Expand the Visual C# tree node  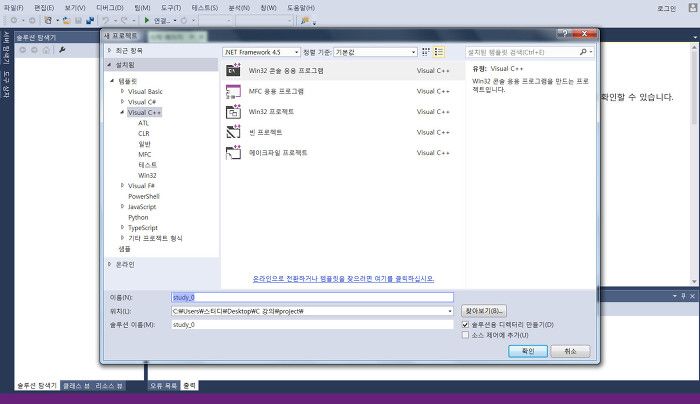tap(122, 102)
